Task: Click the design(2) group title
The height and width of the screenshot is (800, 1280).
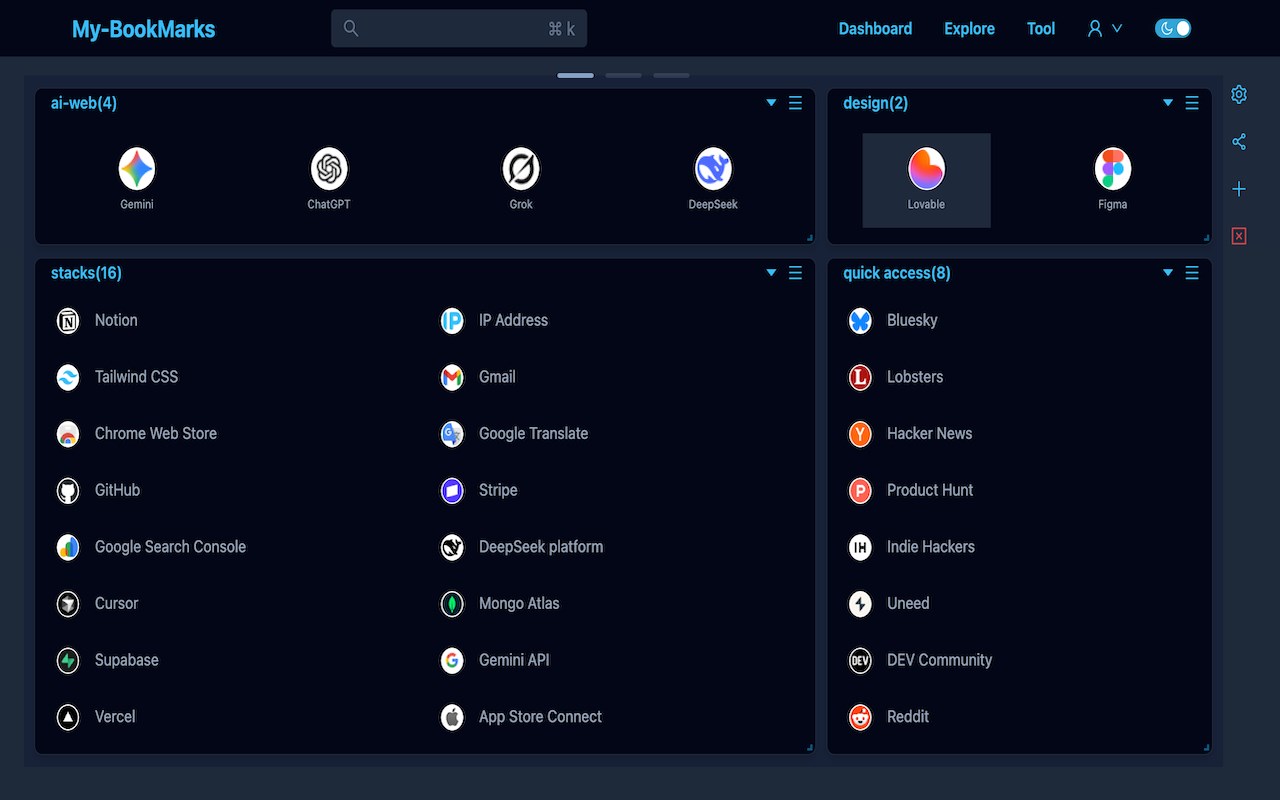Action: point(876,103)
